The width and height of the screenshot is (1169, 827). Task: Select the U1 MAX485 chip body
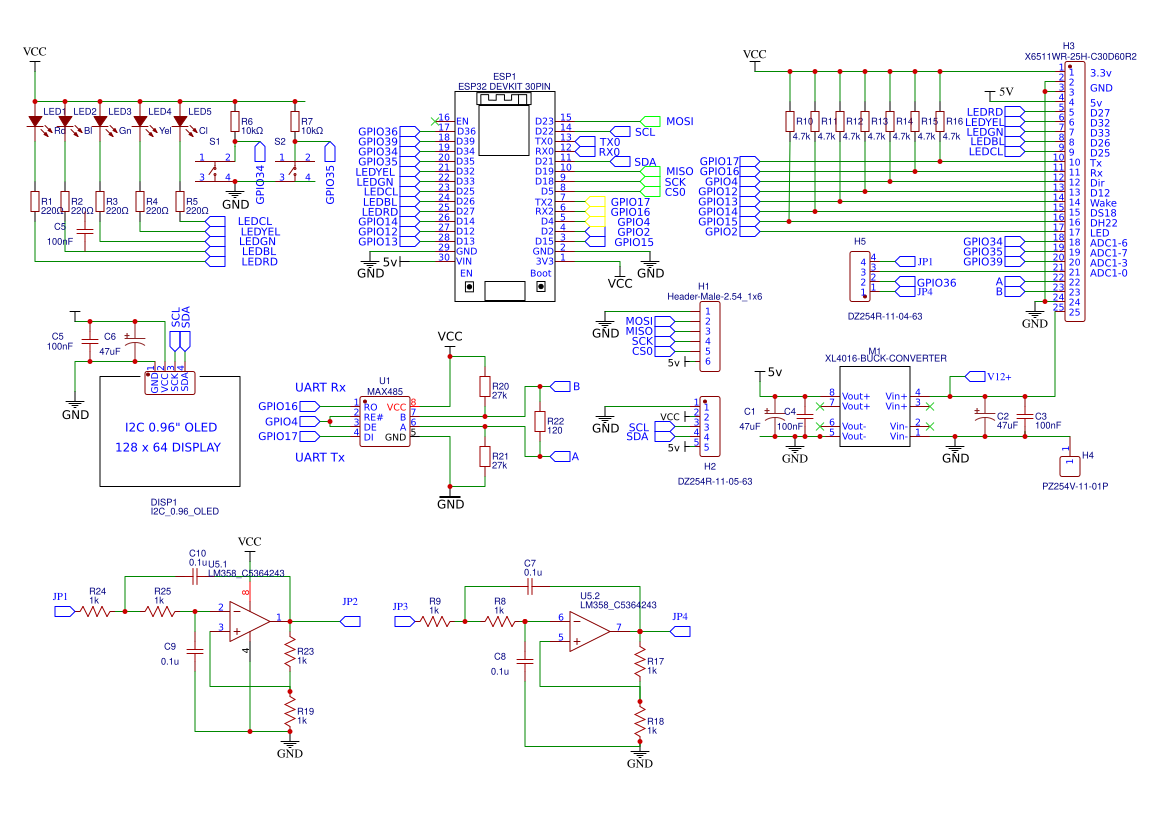(385, 422)
